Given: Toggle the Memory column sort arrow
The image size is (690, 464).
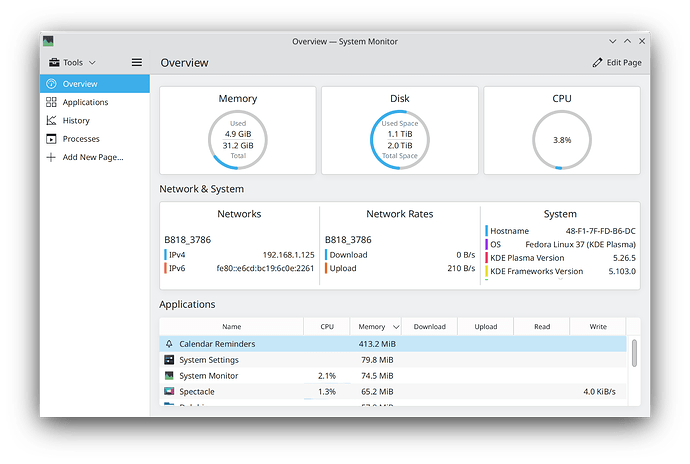Looking at the screenshot, I should (396, 327).
